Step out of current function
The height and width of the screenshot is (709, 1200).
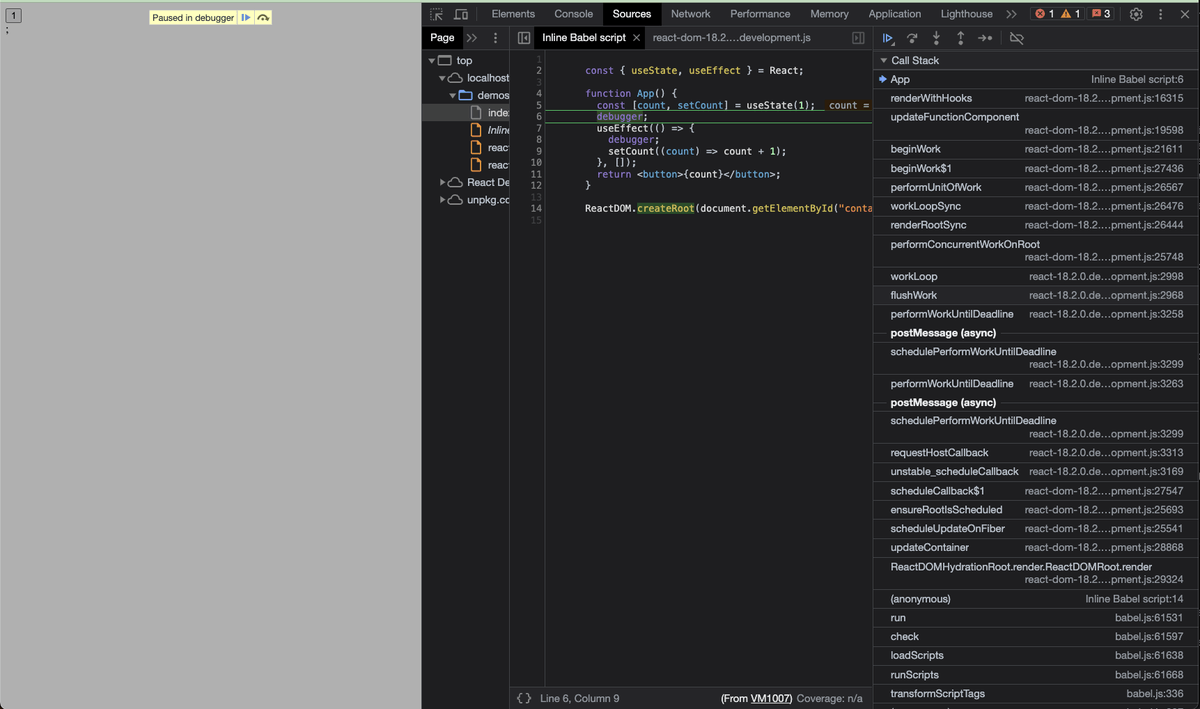960,38
